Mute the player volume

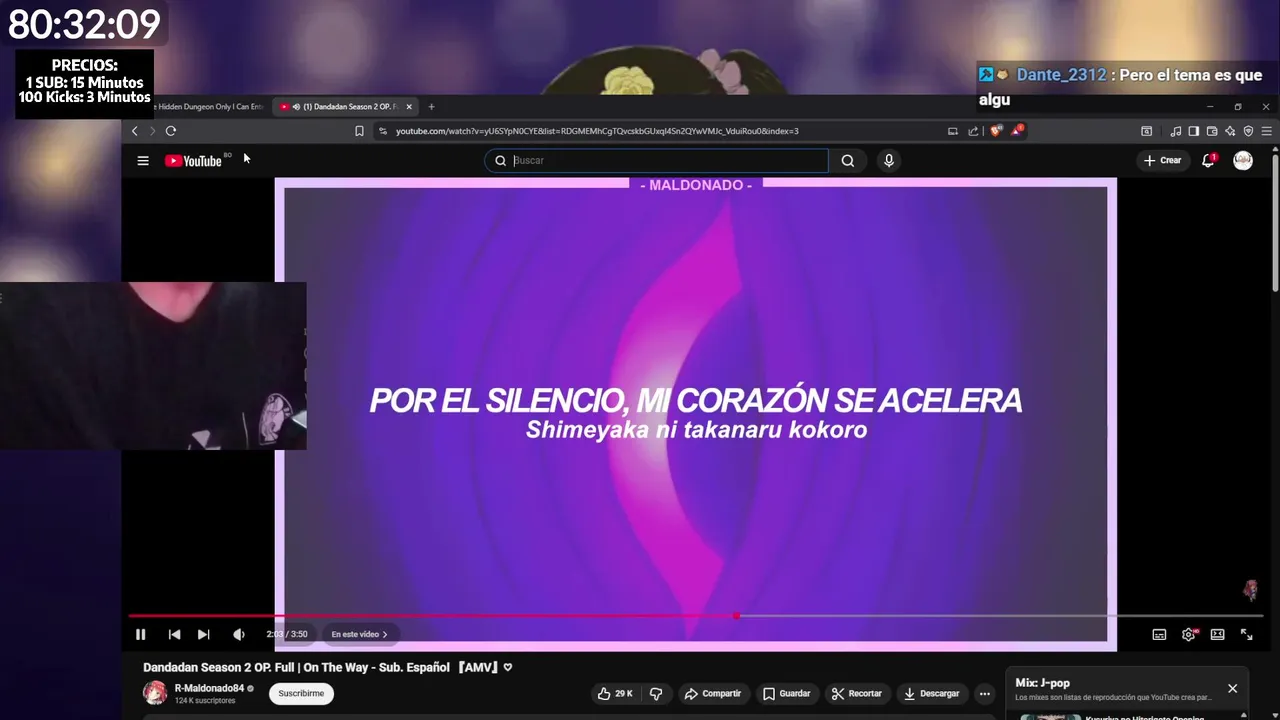click(239, 634)
